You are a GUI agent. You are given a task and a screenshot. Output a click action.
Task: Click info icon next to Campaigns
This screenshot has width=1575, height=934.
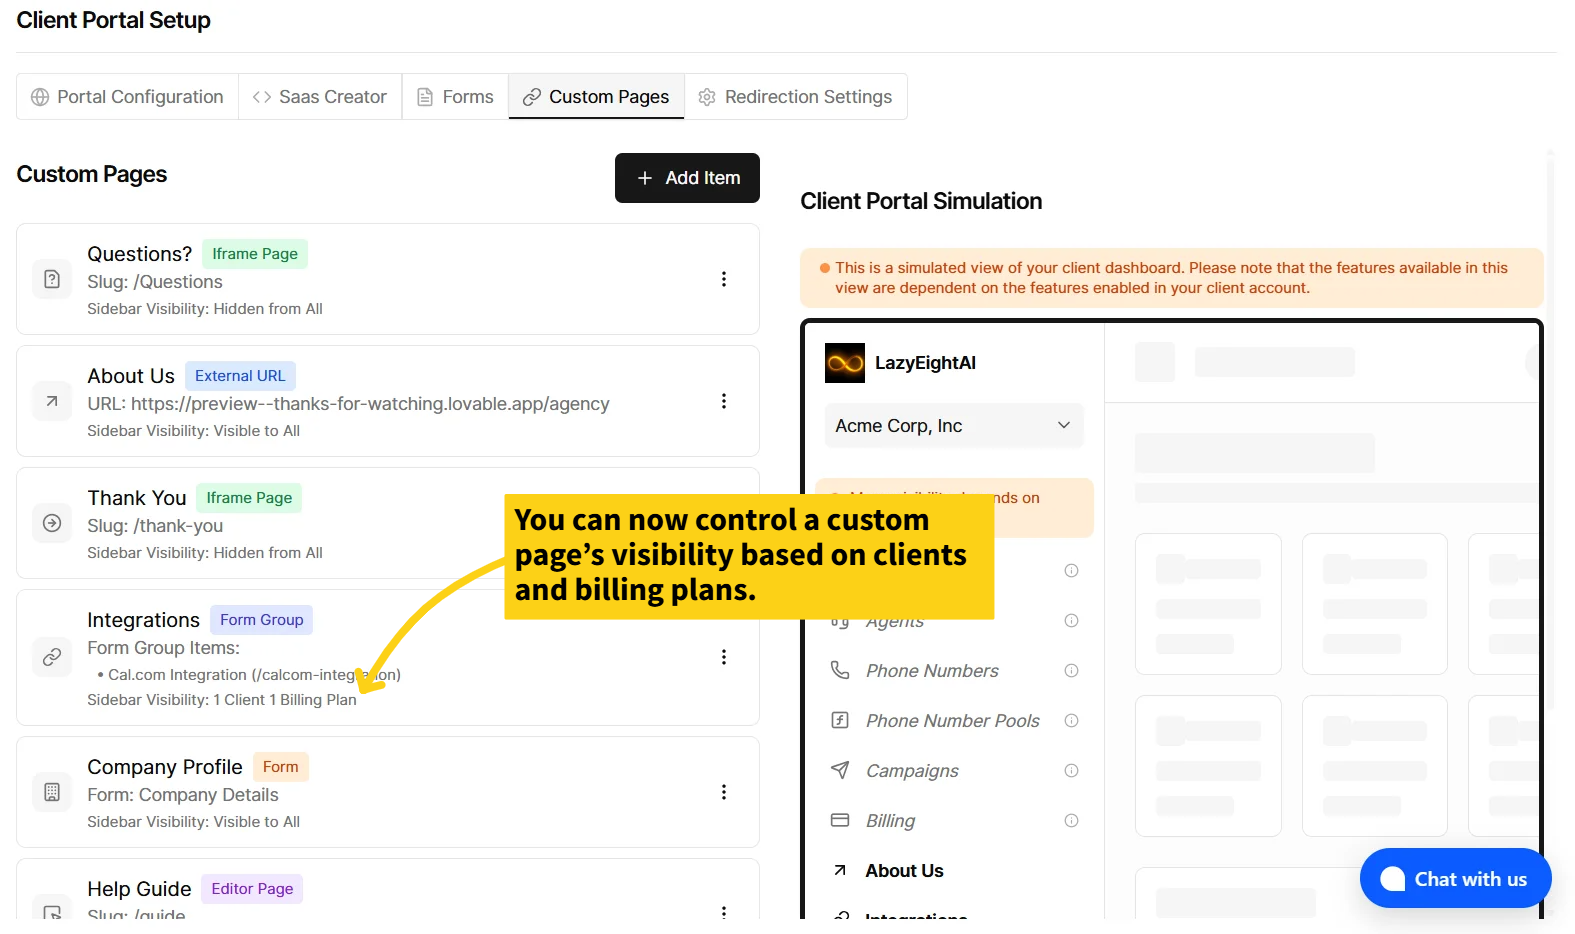(x=1071, y=771)
